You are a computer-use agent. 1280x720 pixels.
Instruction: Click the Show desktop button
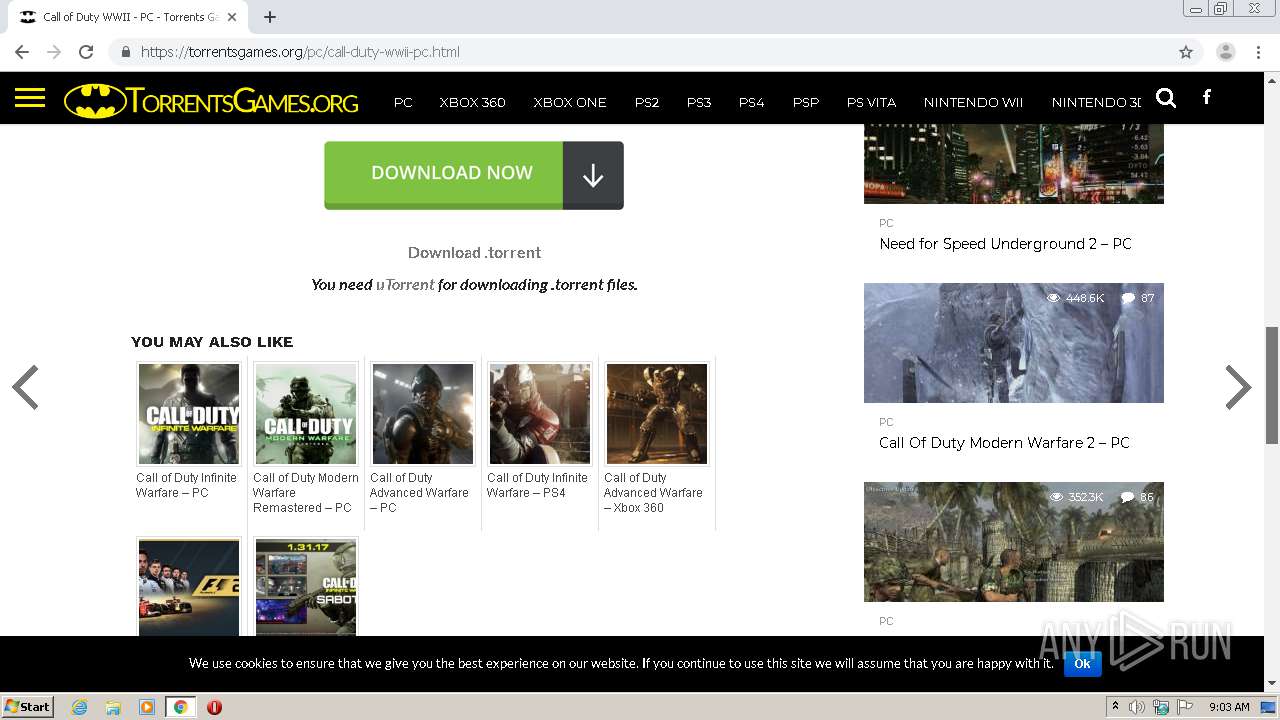pos(1268,707)
